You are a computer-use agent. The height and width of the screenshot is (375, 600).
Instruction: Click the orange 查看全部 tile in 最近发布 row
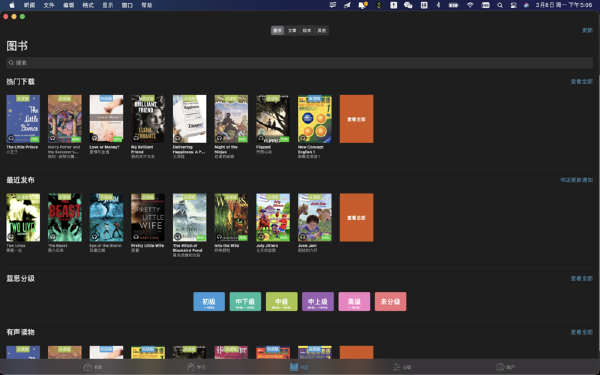point(356,217)
